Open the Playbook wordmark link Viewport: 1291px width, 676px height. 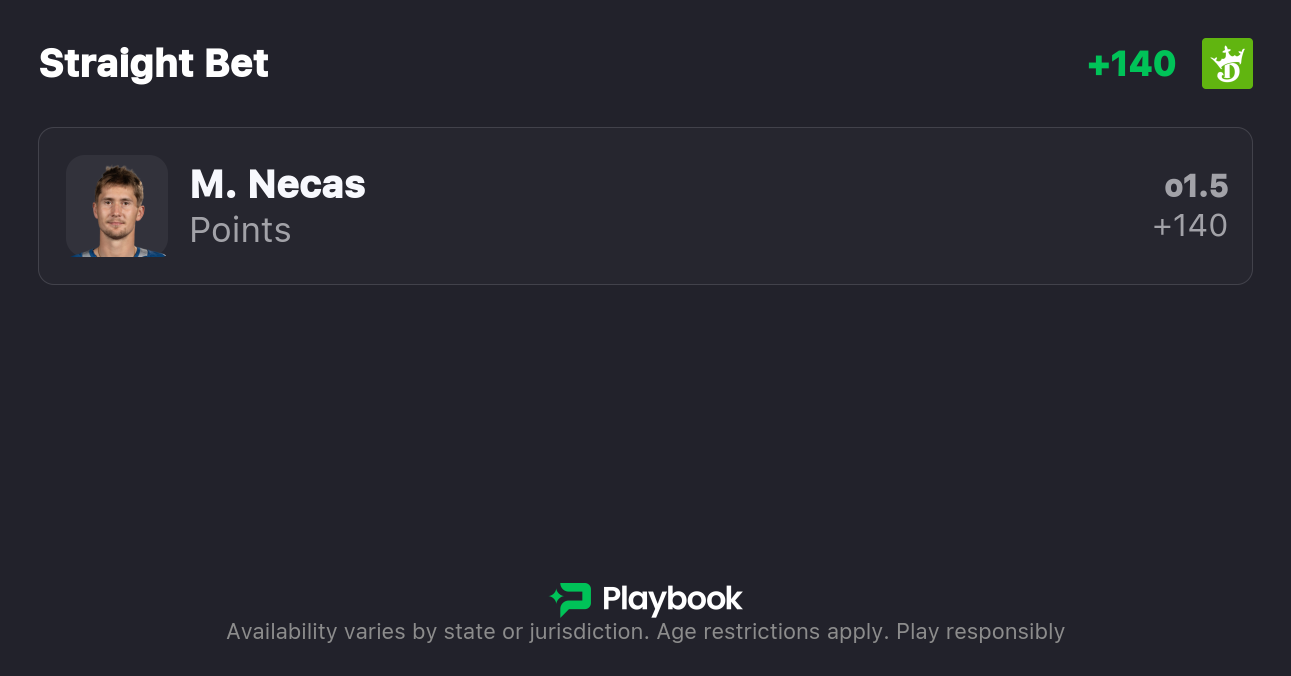tap(672, 599)
